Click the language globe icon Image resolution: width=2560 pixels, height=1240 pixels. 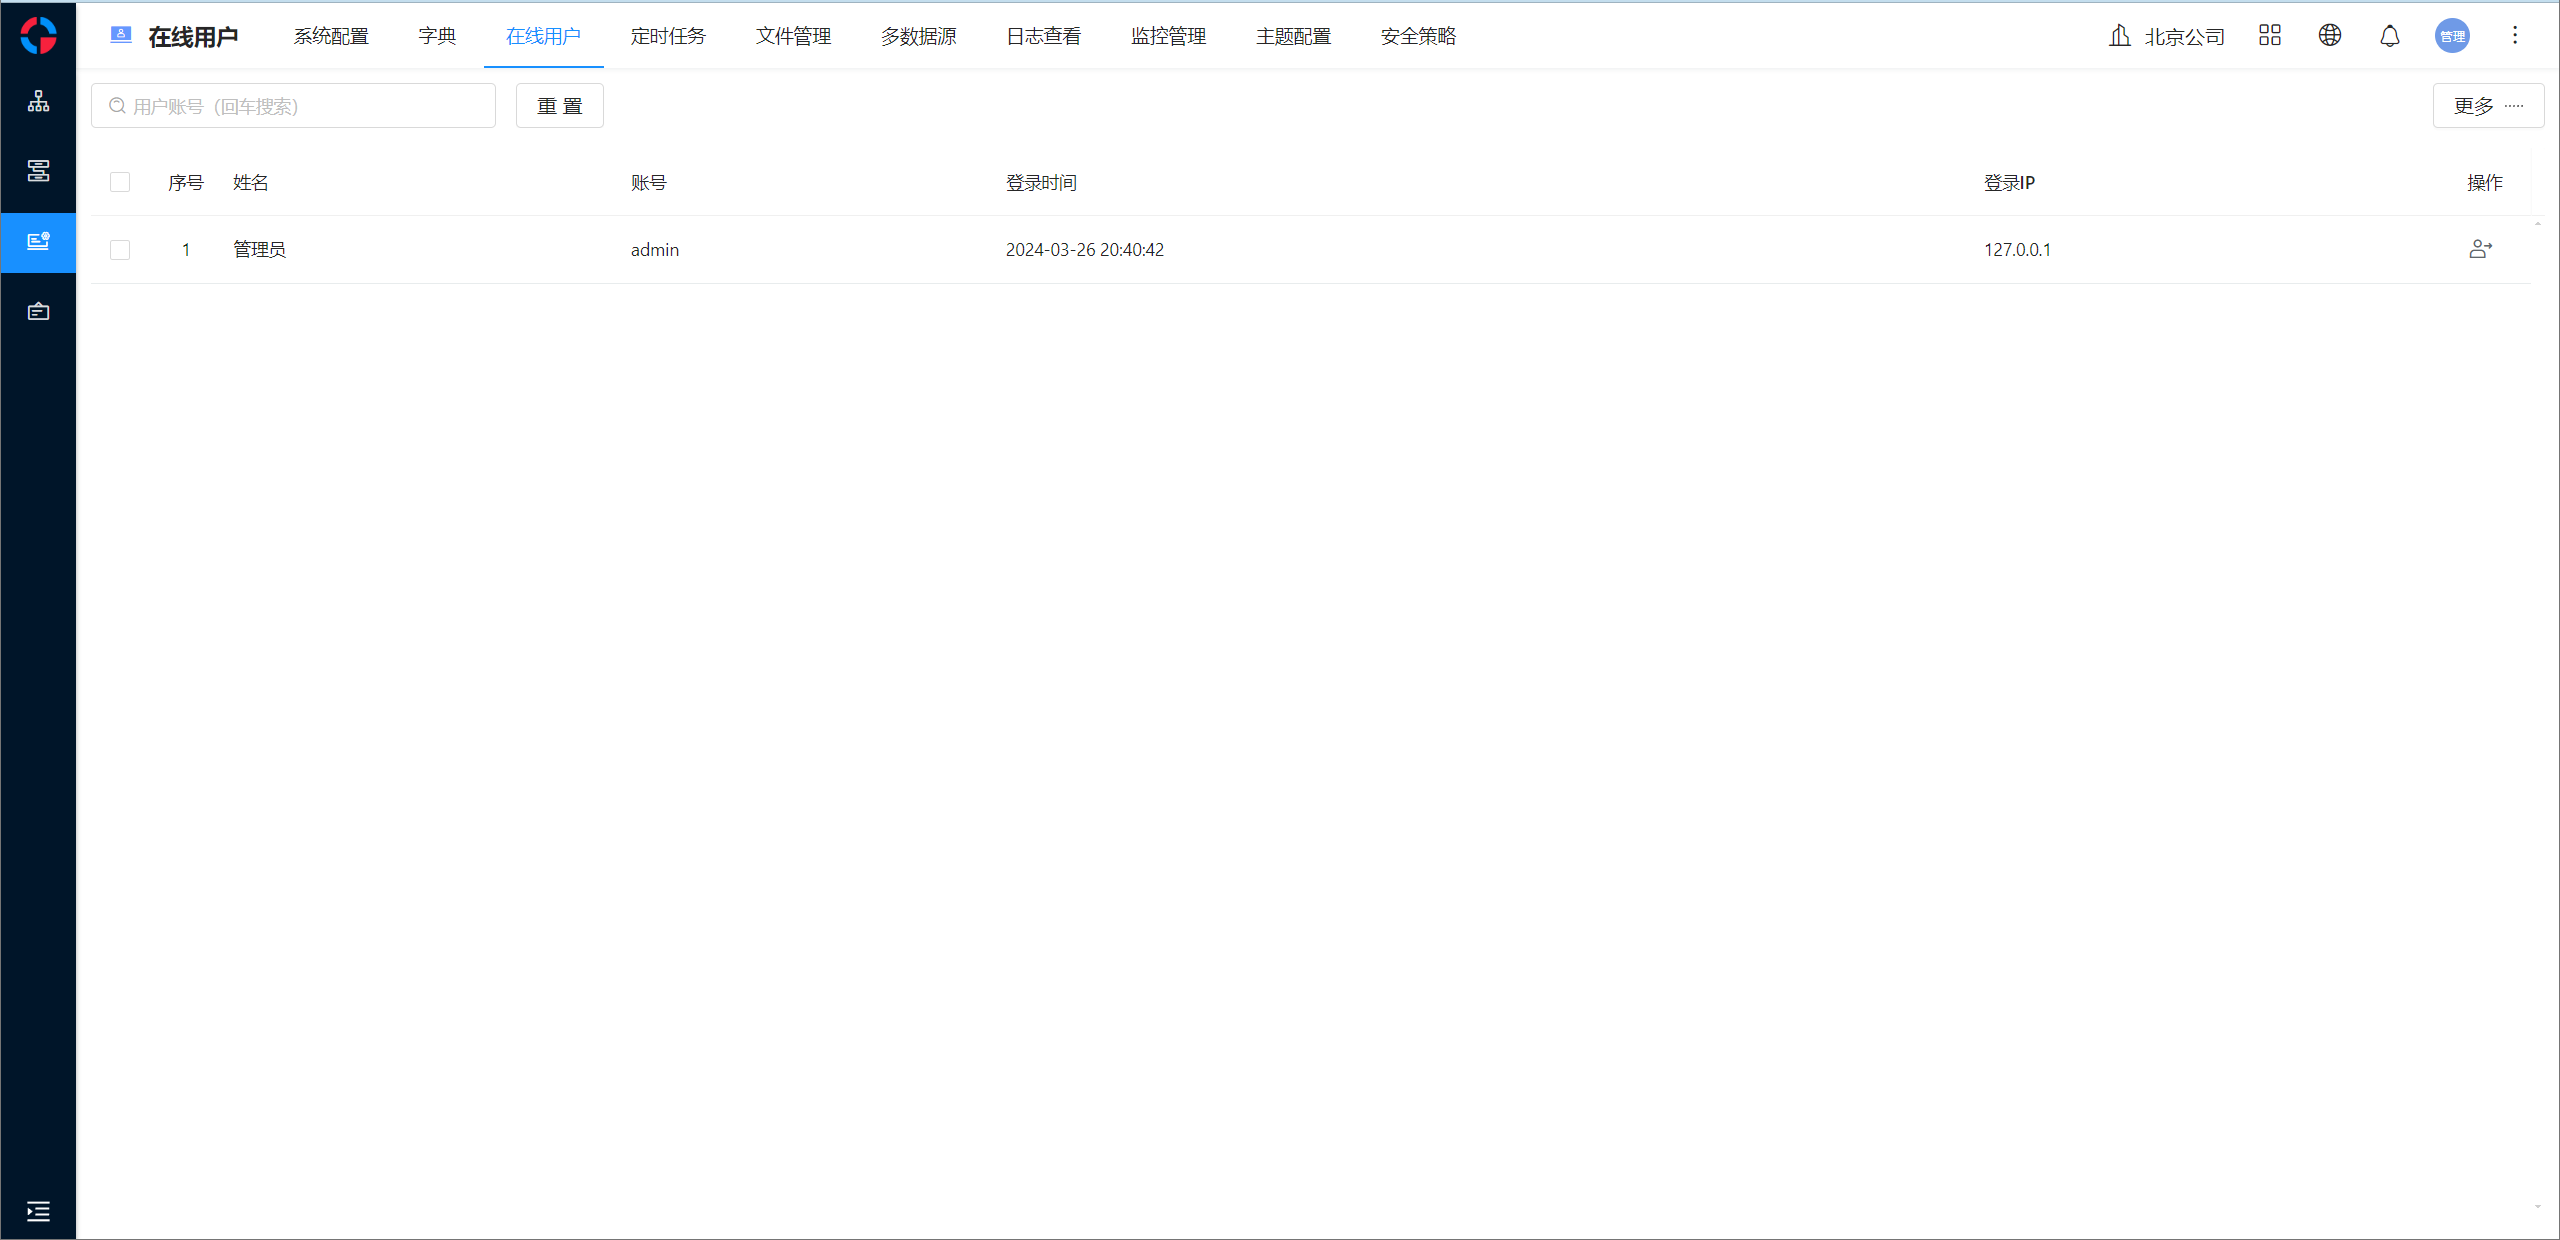pos(2330,36)
